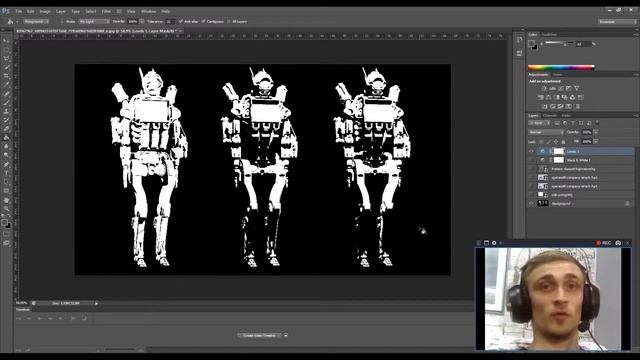Select the Crop tool
The height and width of the screenshot is (360, 640).
tap(6, 76)
